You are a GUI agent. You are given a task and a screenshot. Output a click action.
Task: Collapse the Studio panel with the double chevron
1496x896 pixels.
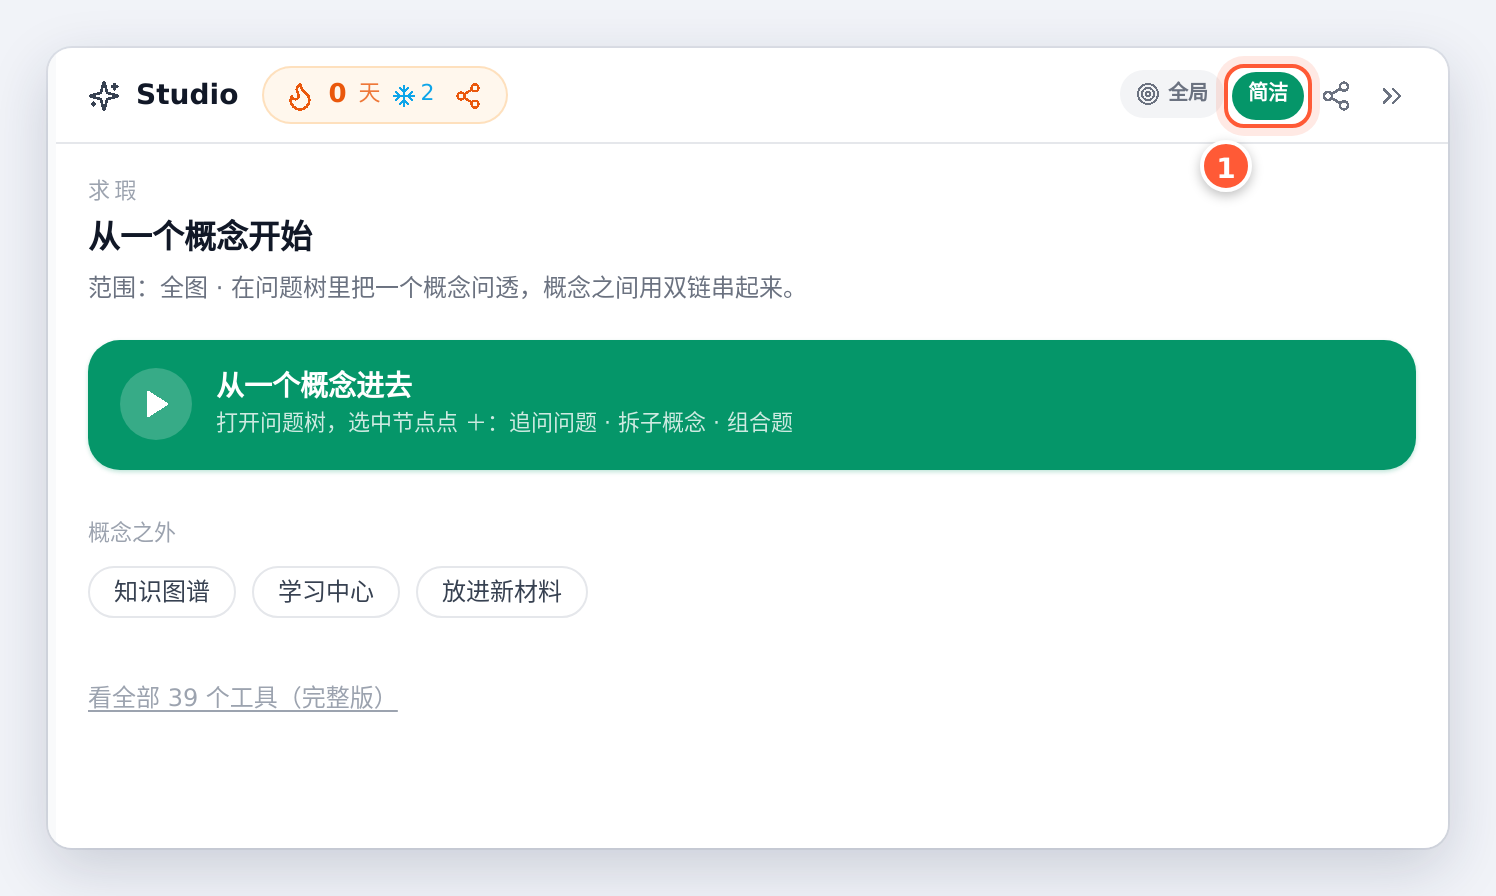click(1392, 96)
